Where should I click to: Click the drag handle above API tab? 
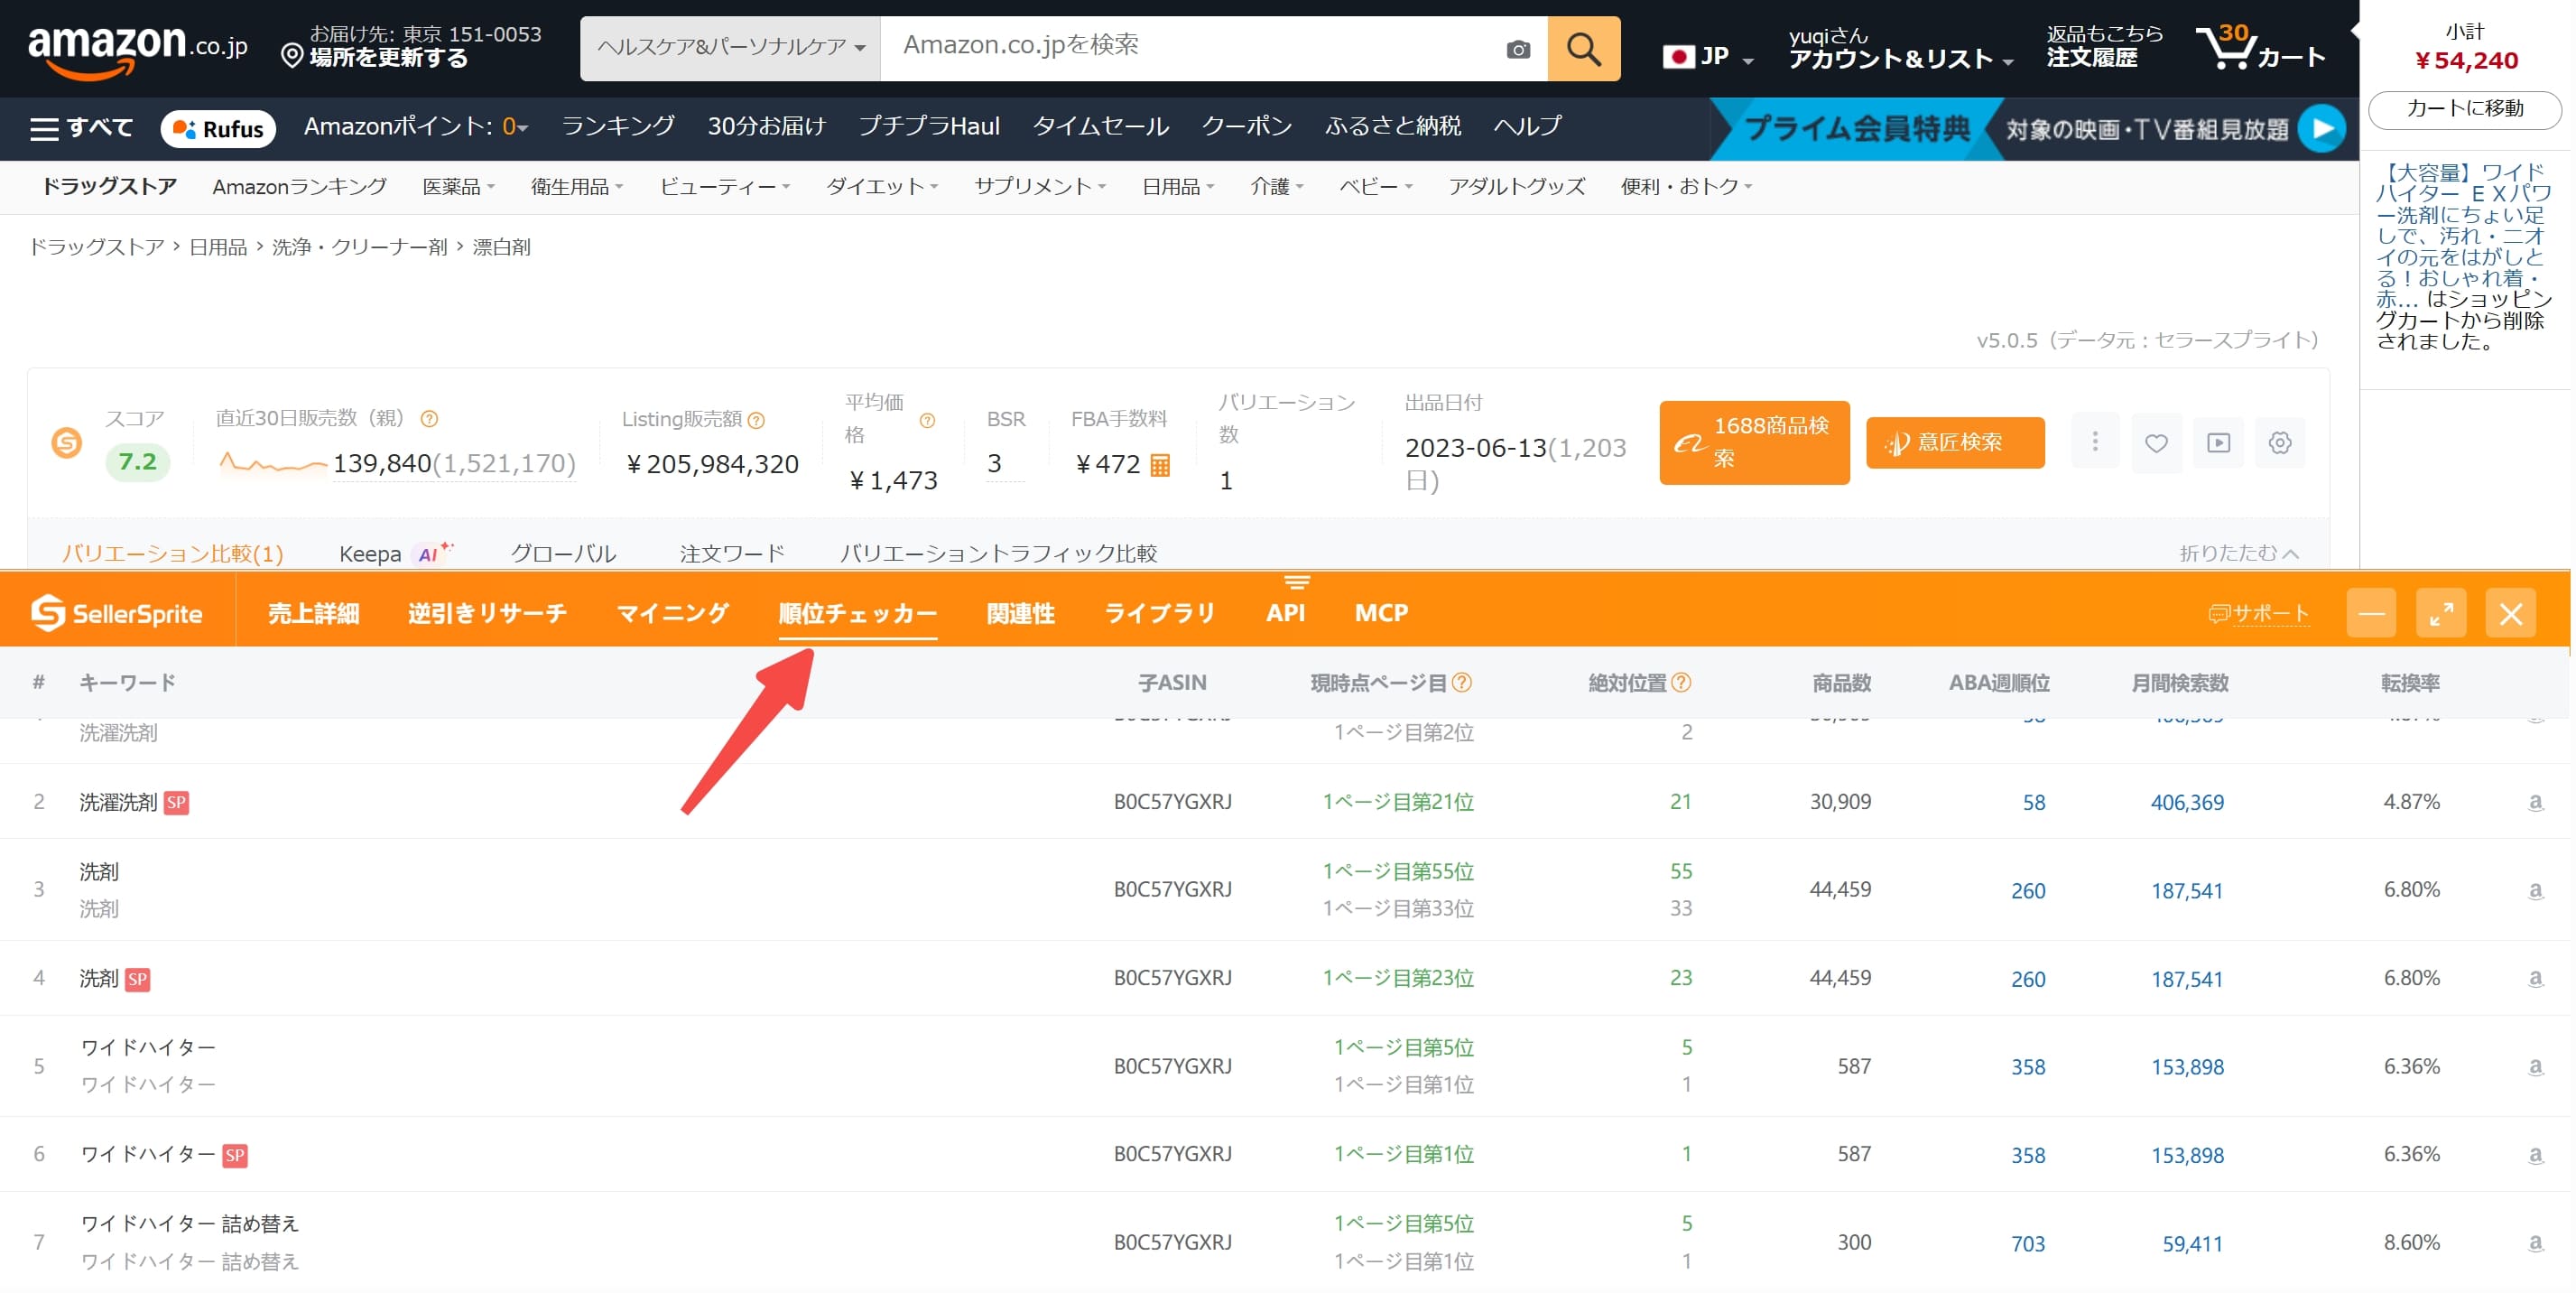click(1297, 582)
